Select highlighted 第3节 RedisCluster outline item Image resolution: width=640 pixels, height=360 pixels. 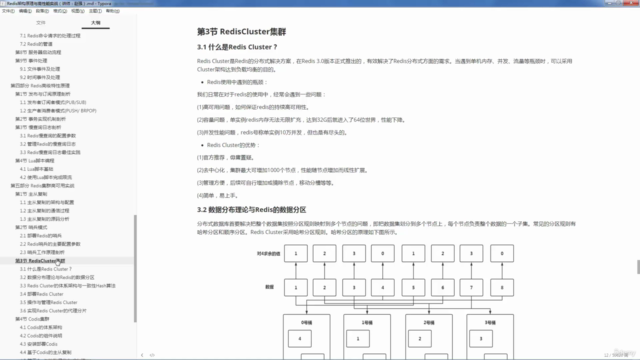point(40,261)
